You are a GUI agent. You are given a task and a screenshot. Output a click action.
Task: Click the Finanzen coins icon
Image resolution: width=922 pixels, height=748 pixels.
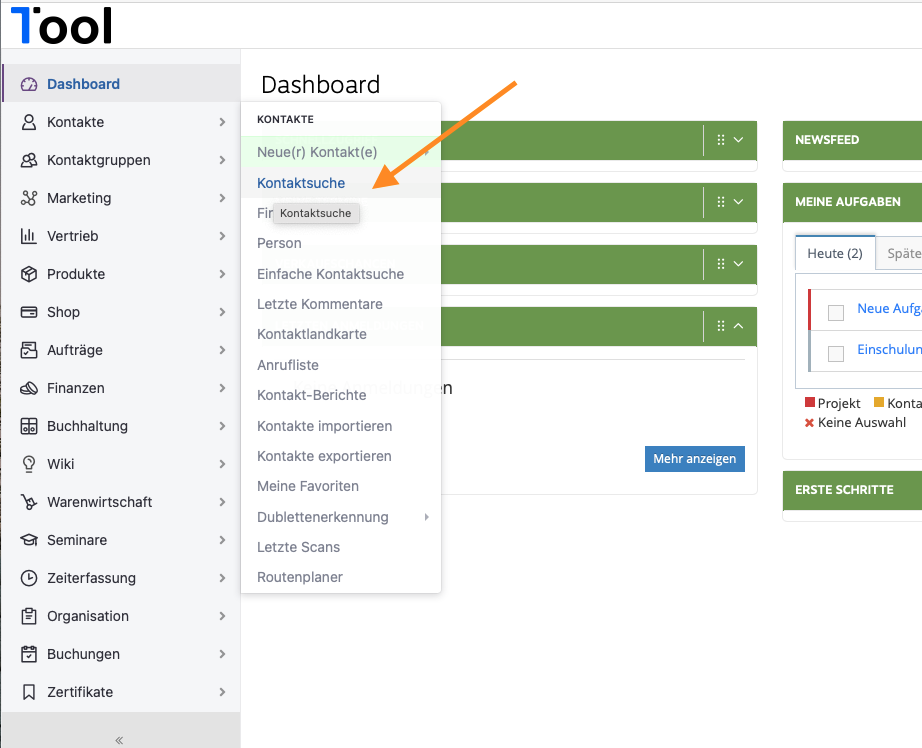click(x=29, y=388)
